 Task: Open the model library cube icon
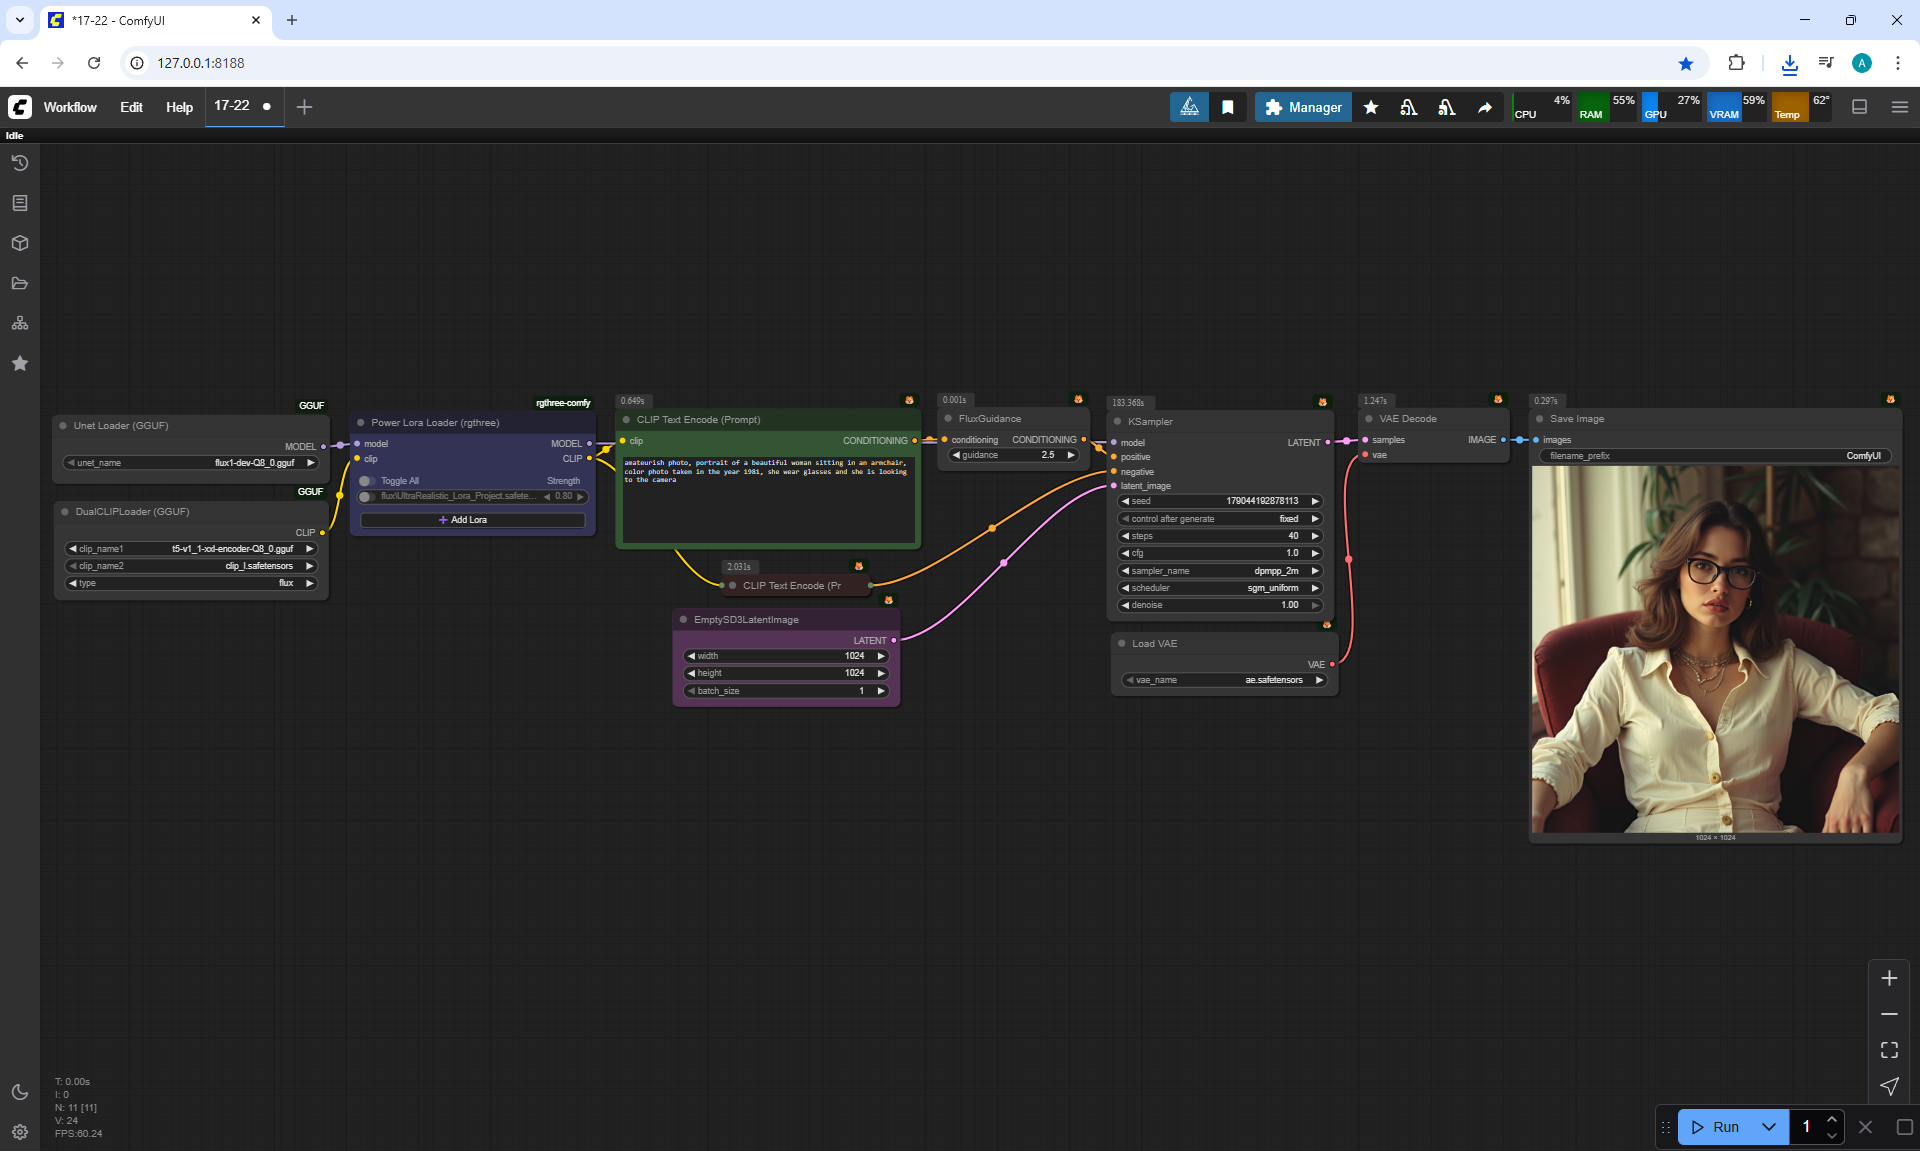(20, 243)
